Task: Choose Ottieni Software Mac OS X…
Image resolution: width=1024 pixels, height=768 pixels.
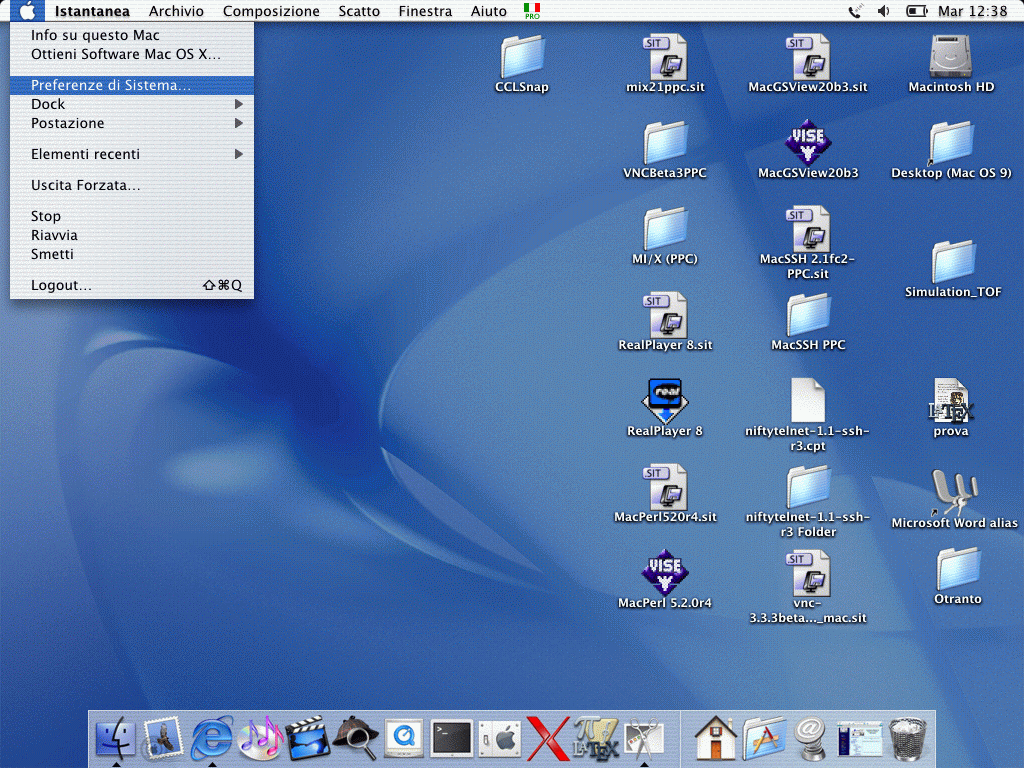Action: coord(132,54)
